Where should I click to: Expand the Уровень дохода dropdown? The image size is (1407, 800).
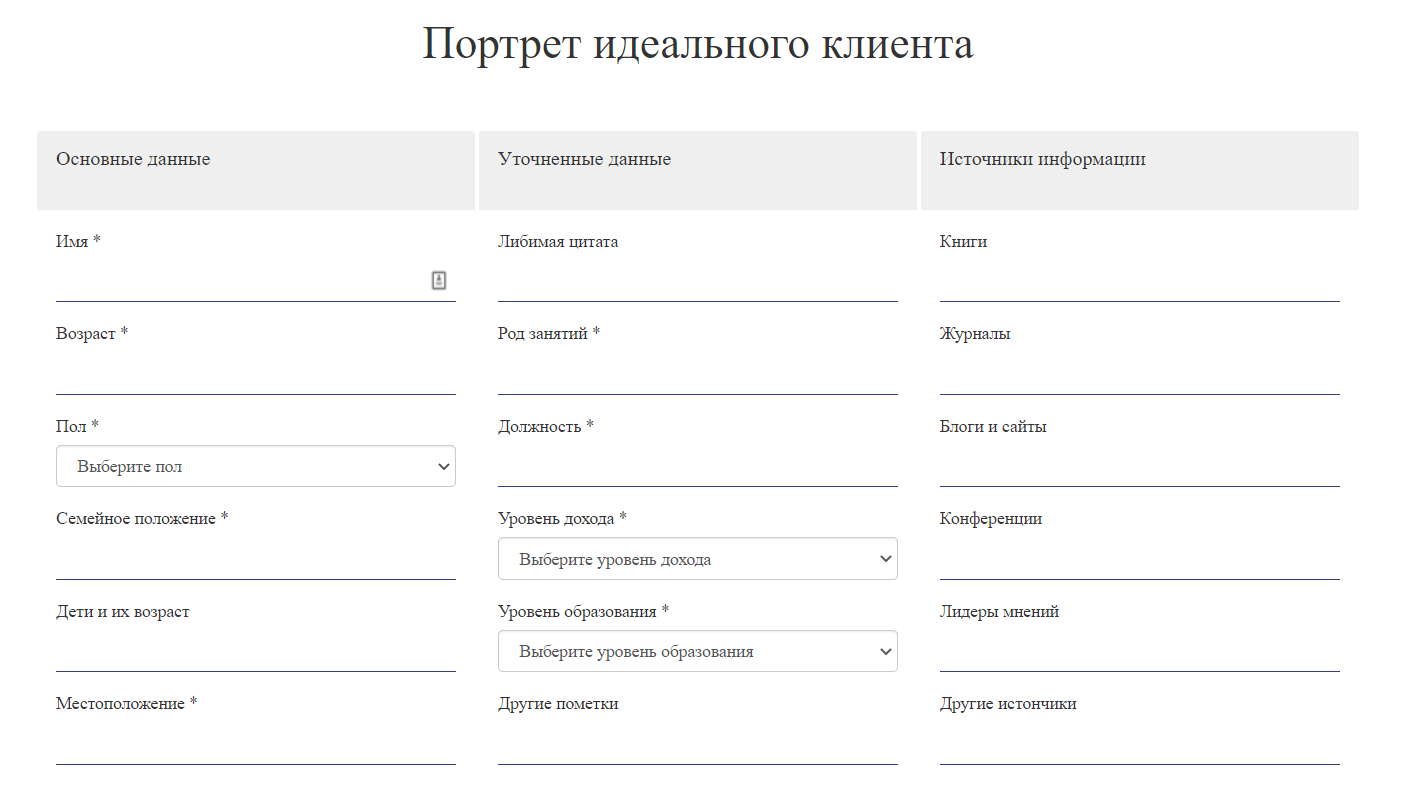[697, 559]
